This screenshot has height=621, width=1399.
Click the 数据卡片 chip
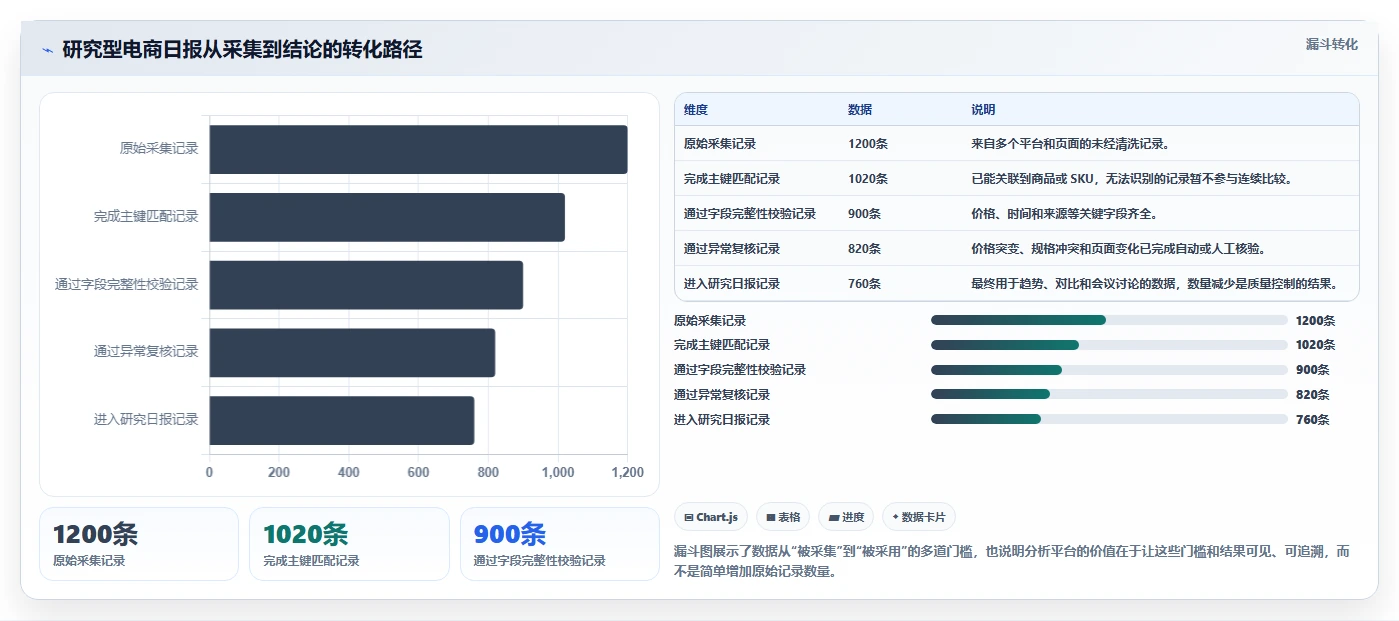(919, 517)
